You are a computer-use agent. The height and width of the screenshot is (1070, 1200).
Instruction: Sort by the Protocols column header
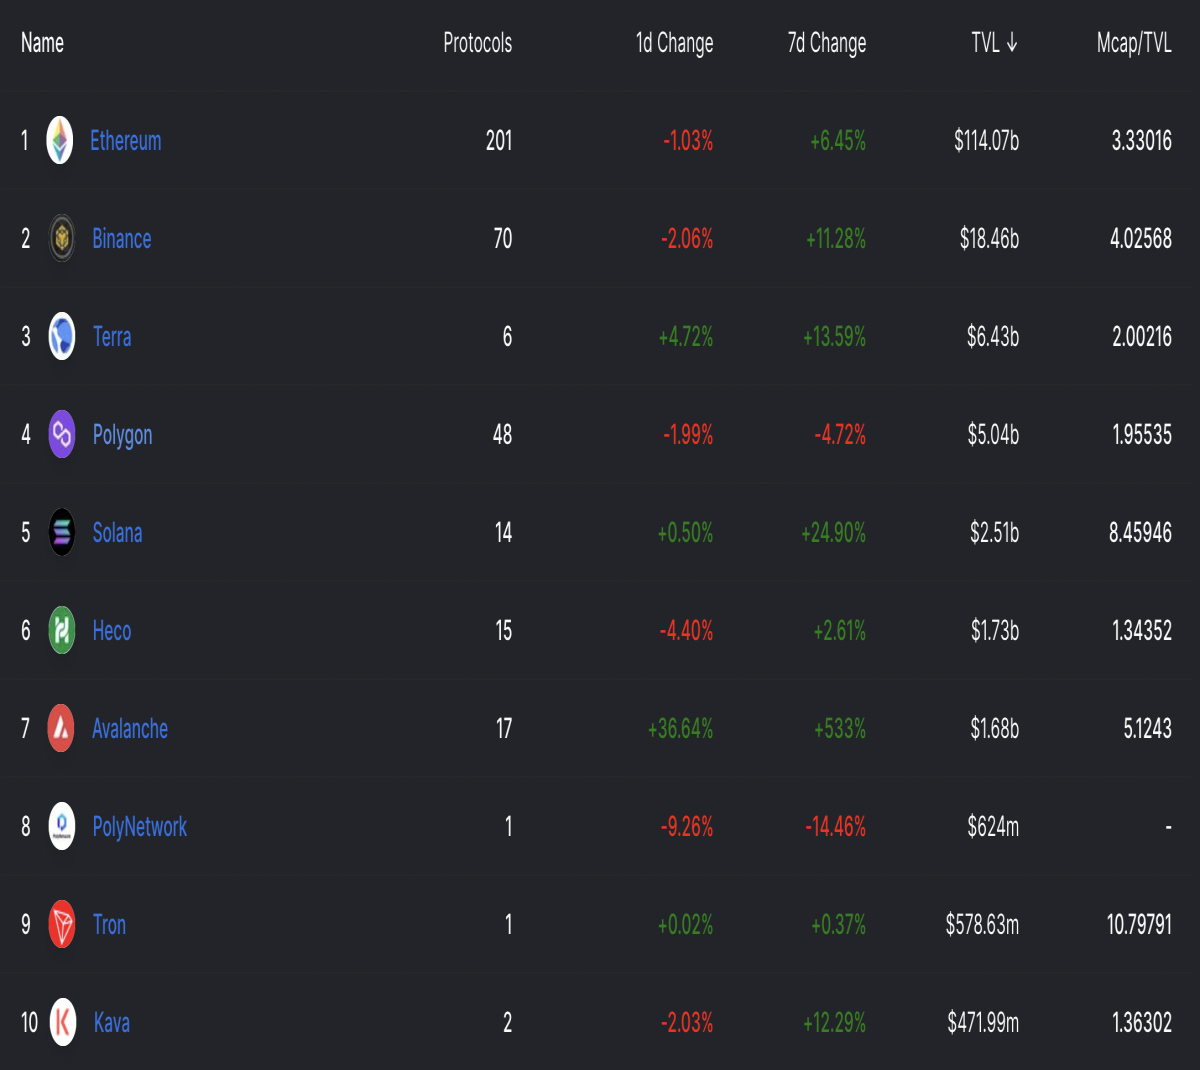click(x=477, y=43)
